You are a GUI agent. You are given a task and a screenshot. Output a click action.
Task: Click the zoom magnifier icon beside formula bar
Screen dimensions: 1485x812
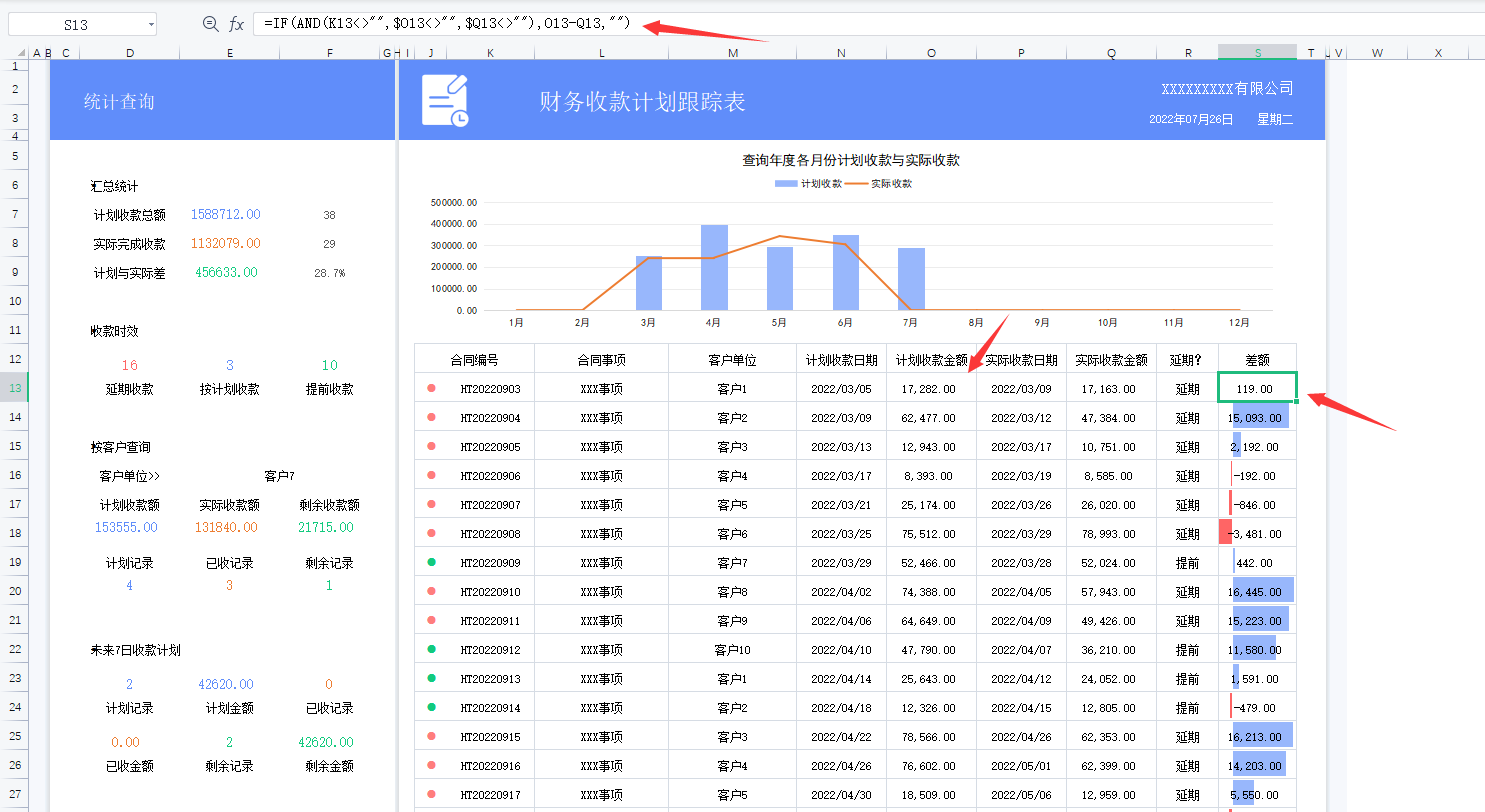click(x=210, y=24)
